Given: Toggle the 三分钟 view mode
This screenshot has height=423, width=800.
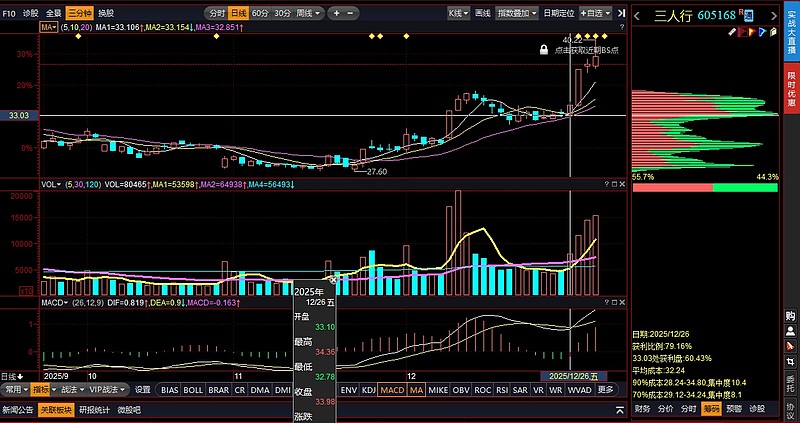Looking at the screenshot, I should tap(79, 13).
